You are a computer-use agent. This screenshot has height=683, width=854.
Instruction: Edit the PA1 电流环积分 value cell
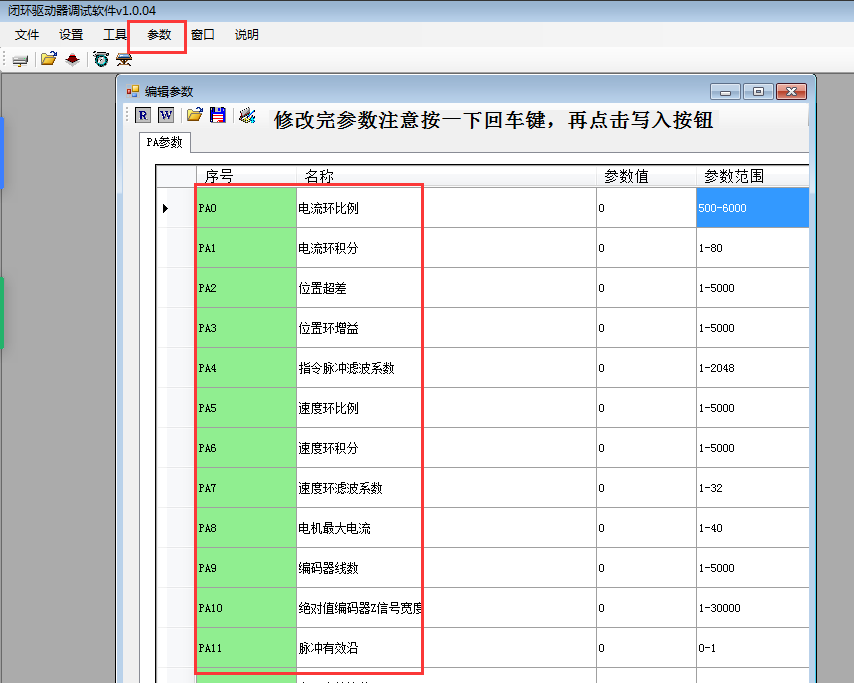tap(646, 248)
